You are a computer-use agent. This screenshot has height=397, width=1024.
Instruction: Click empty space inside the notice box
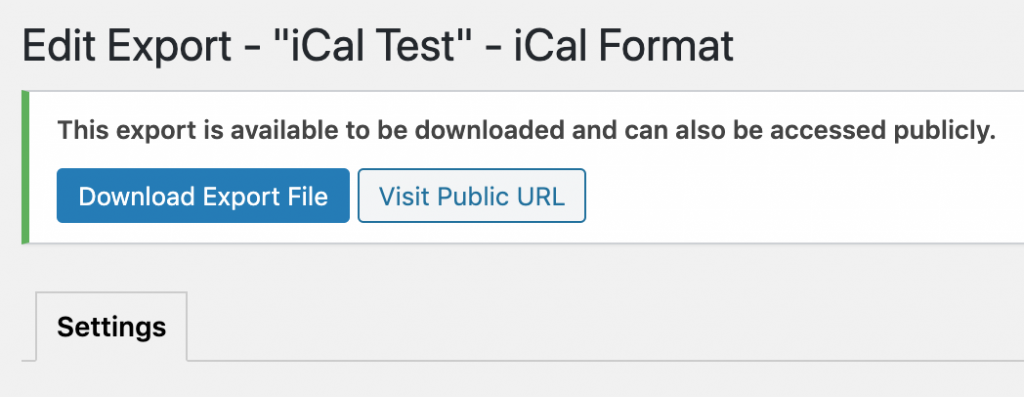[x=803, y=196]
